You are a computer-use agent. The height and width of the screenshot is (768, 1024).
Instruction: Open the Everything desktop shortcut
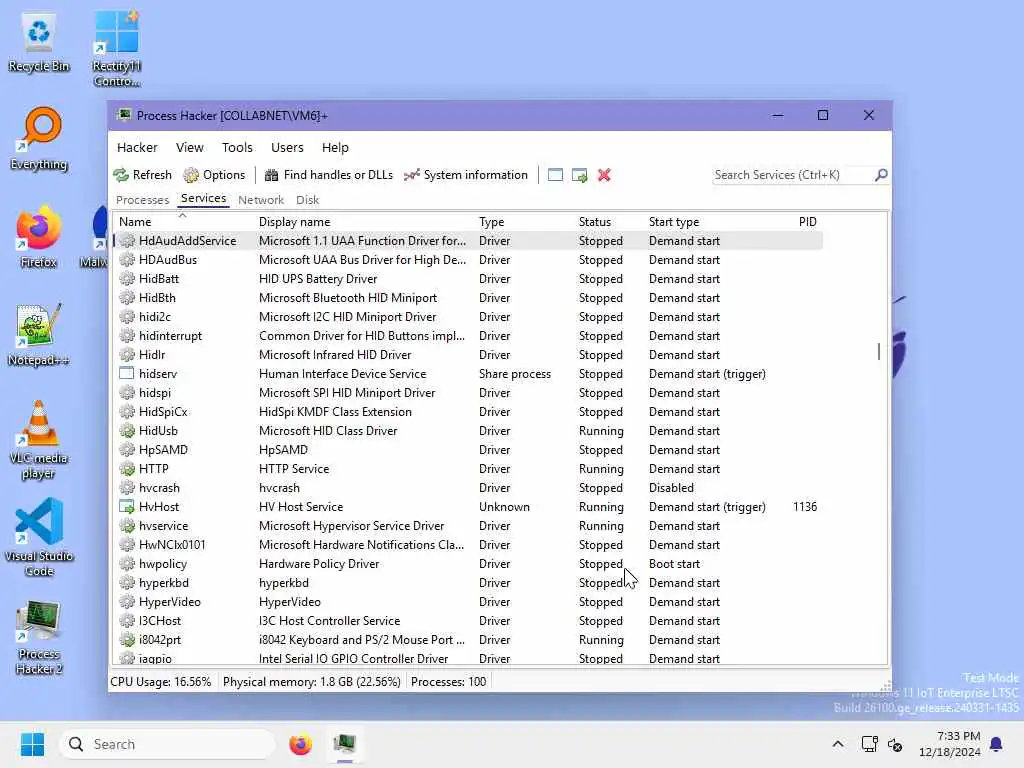pyautogui.click(x=39, y=139)
